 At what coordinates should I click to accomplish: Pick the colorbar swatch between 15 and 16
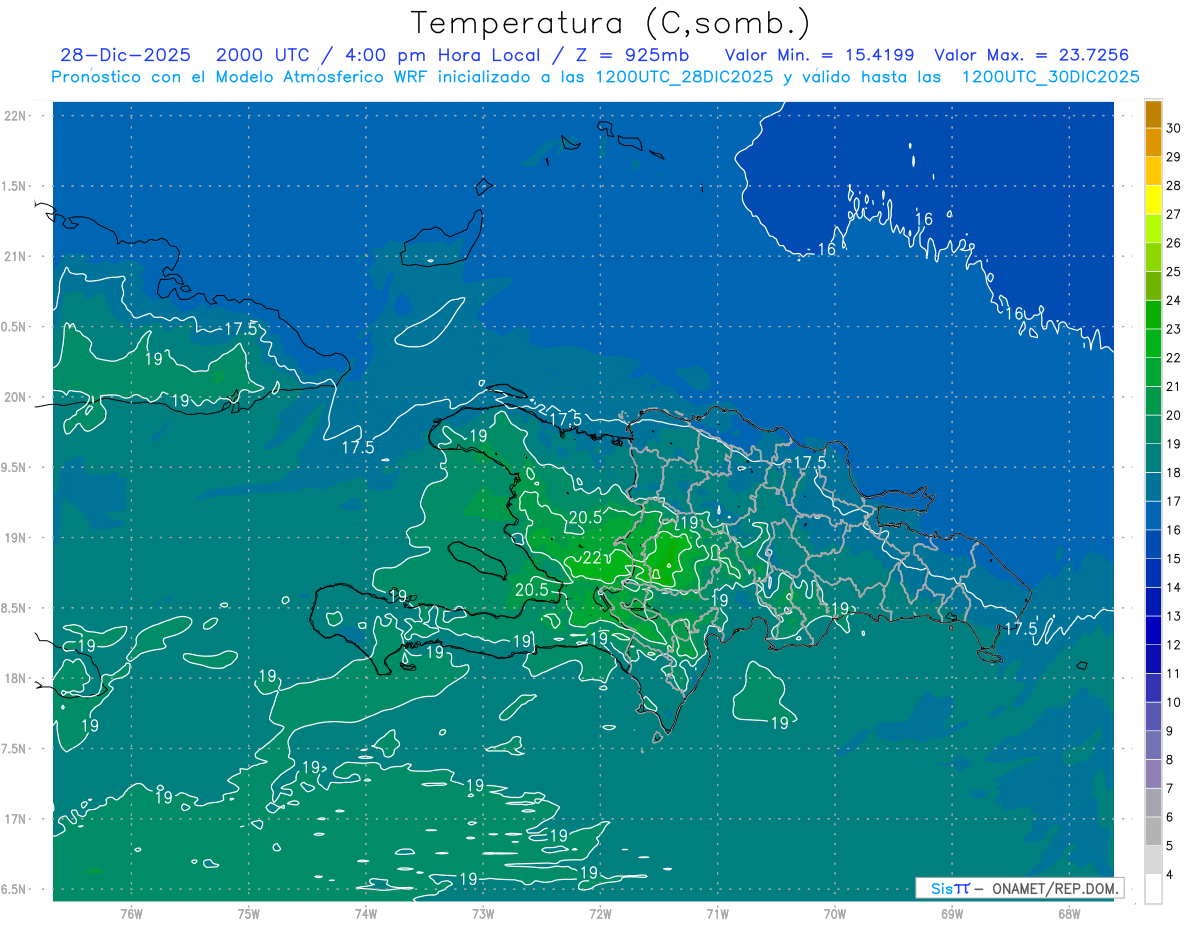pyautogui.click(x=1153, y=545)
